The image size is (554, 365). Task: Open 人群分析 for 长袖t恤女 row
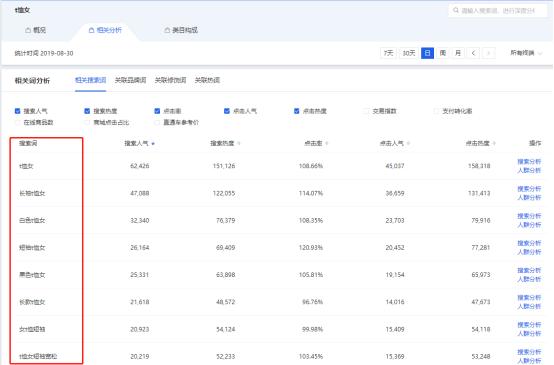529,198
